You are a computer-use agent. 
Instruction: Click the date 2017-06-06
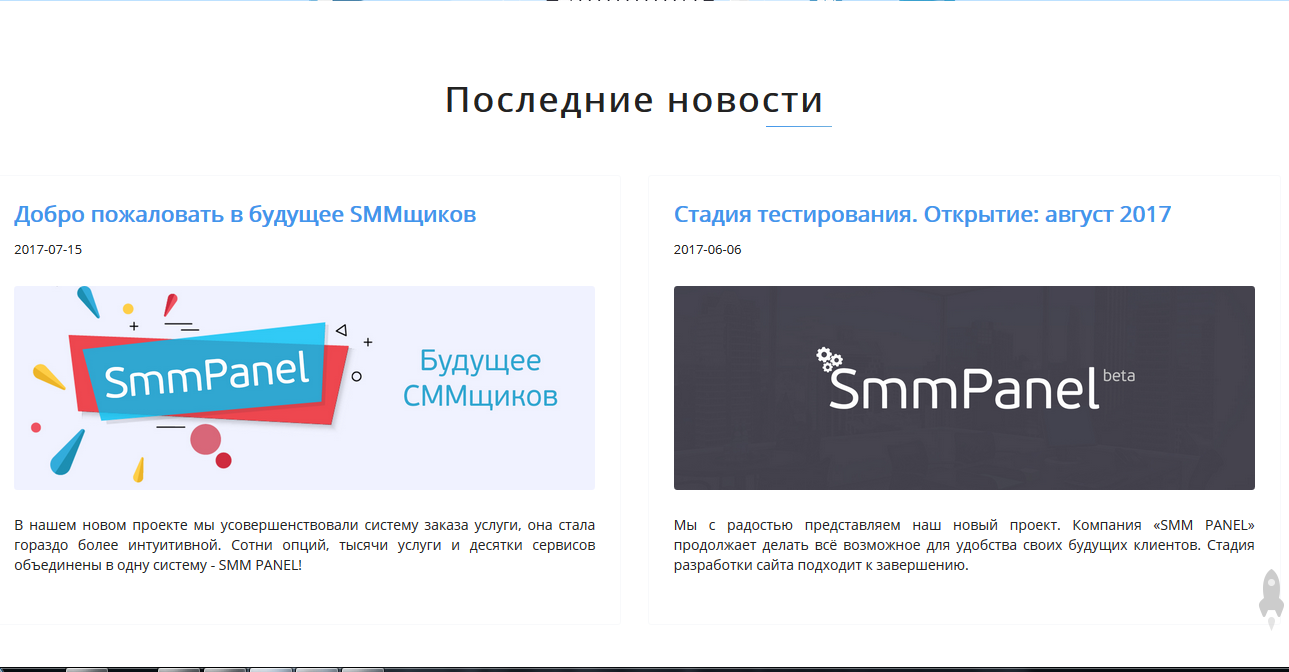pos(708,250)
